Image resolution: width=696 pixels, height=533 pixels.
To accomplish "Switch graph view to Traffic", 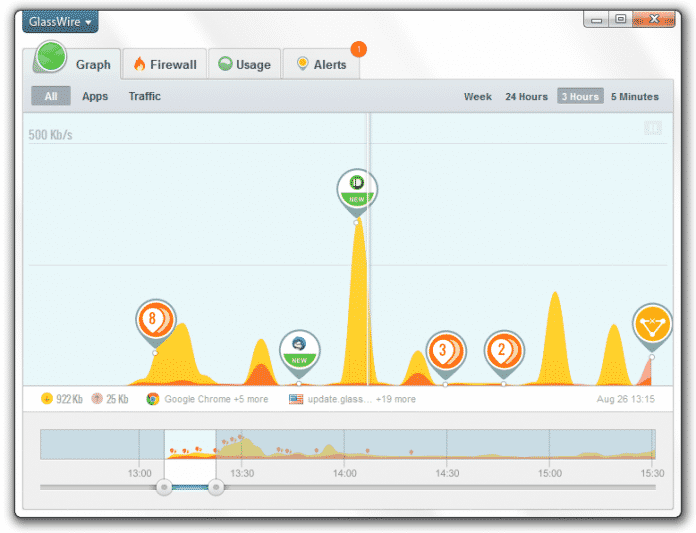I will (x=144, y=97).
